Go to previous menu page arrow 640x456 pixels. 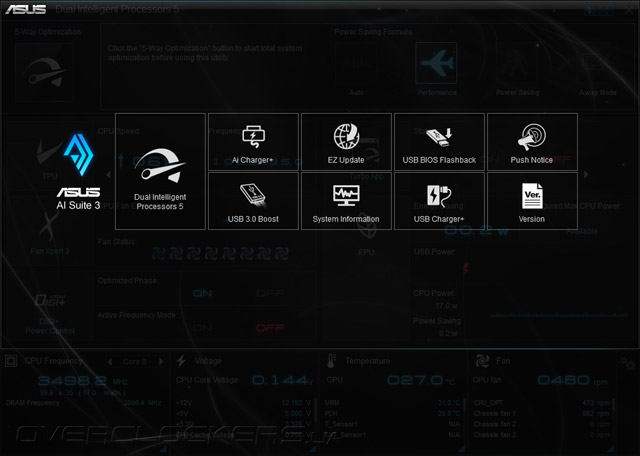coord(109,174)
